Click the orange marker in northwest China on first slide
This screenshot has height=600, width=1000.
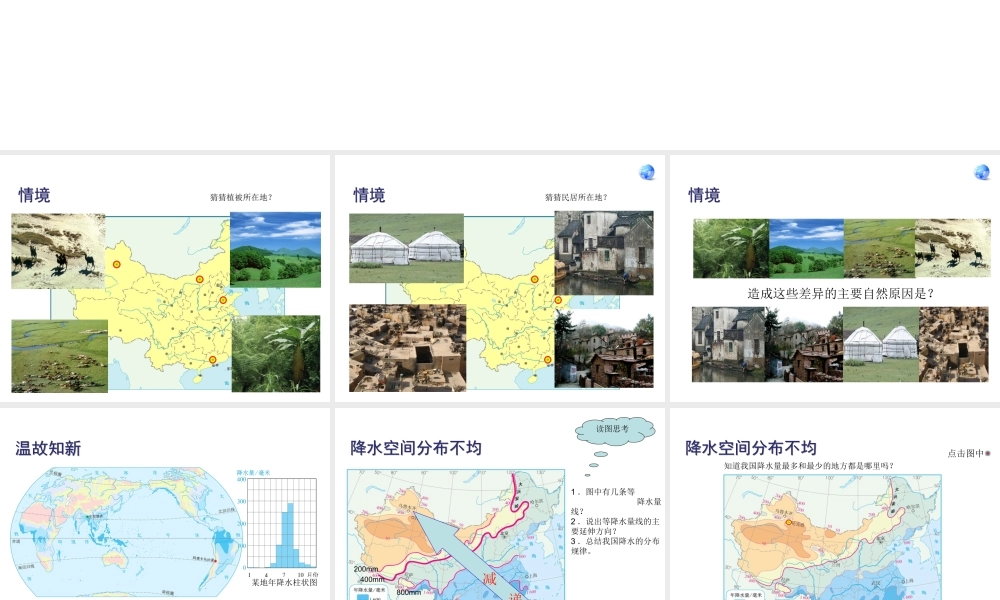click(x=117, y=264)
